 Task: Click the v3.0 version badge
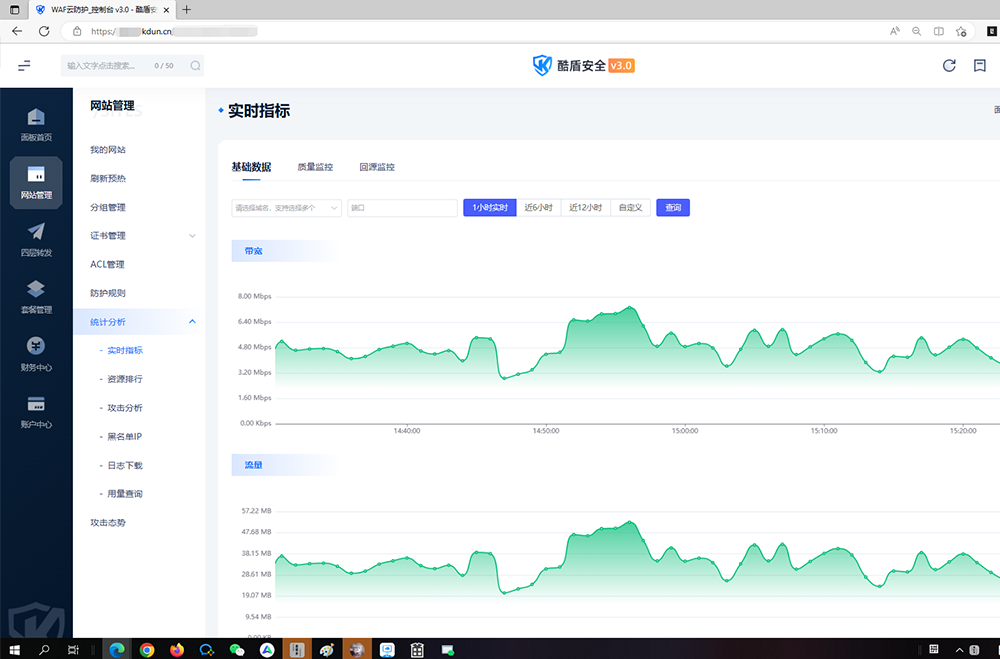pos(621,66)
